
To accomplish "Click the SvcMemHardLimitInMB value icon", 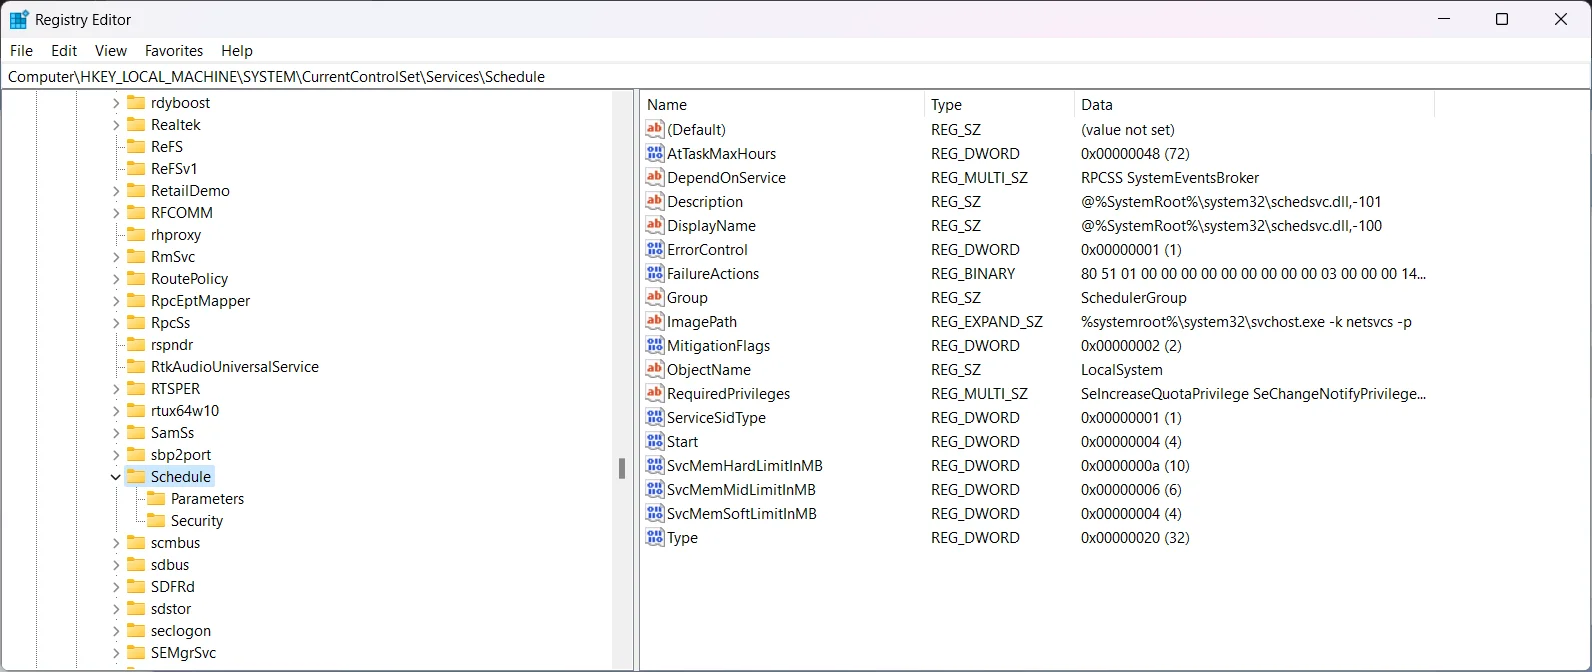I will click(655, 465).
